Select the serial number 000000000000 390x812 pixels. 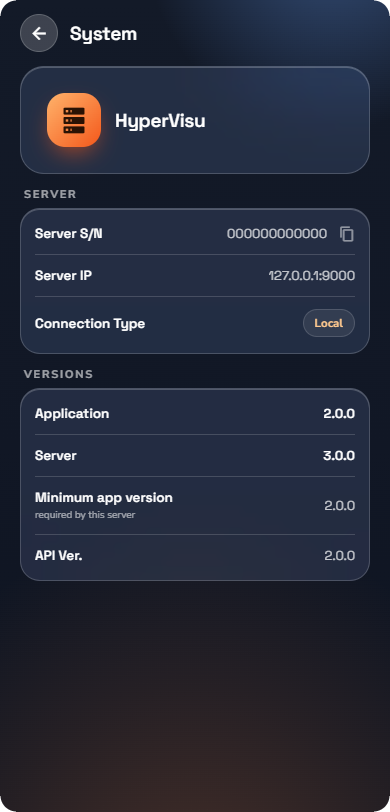pos(277,234)
